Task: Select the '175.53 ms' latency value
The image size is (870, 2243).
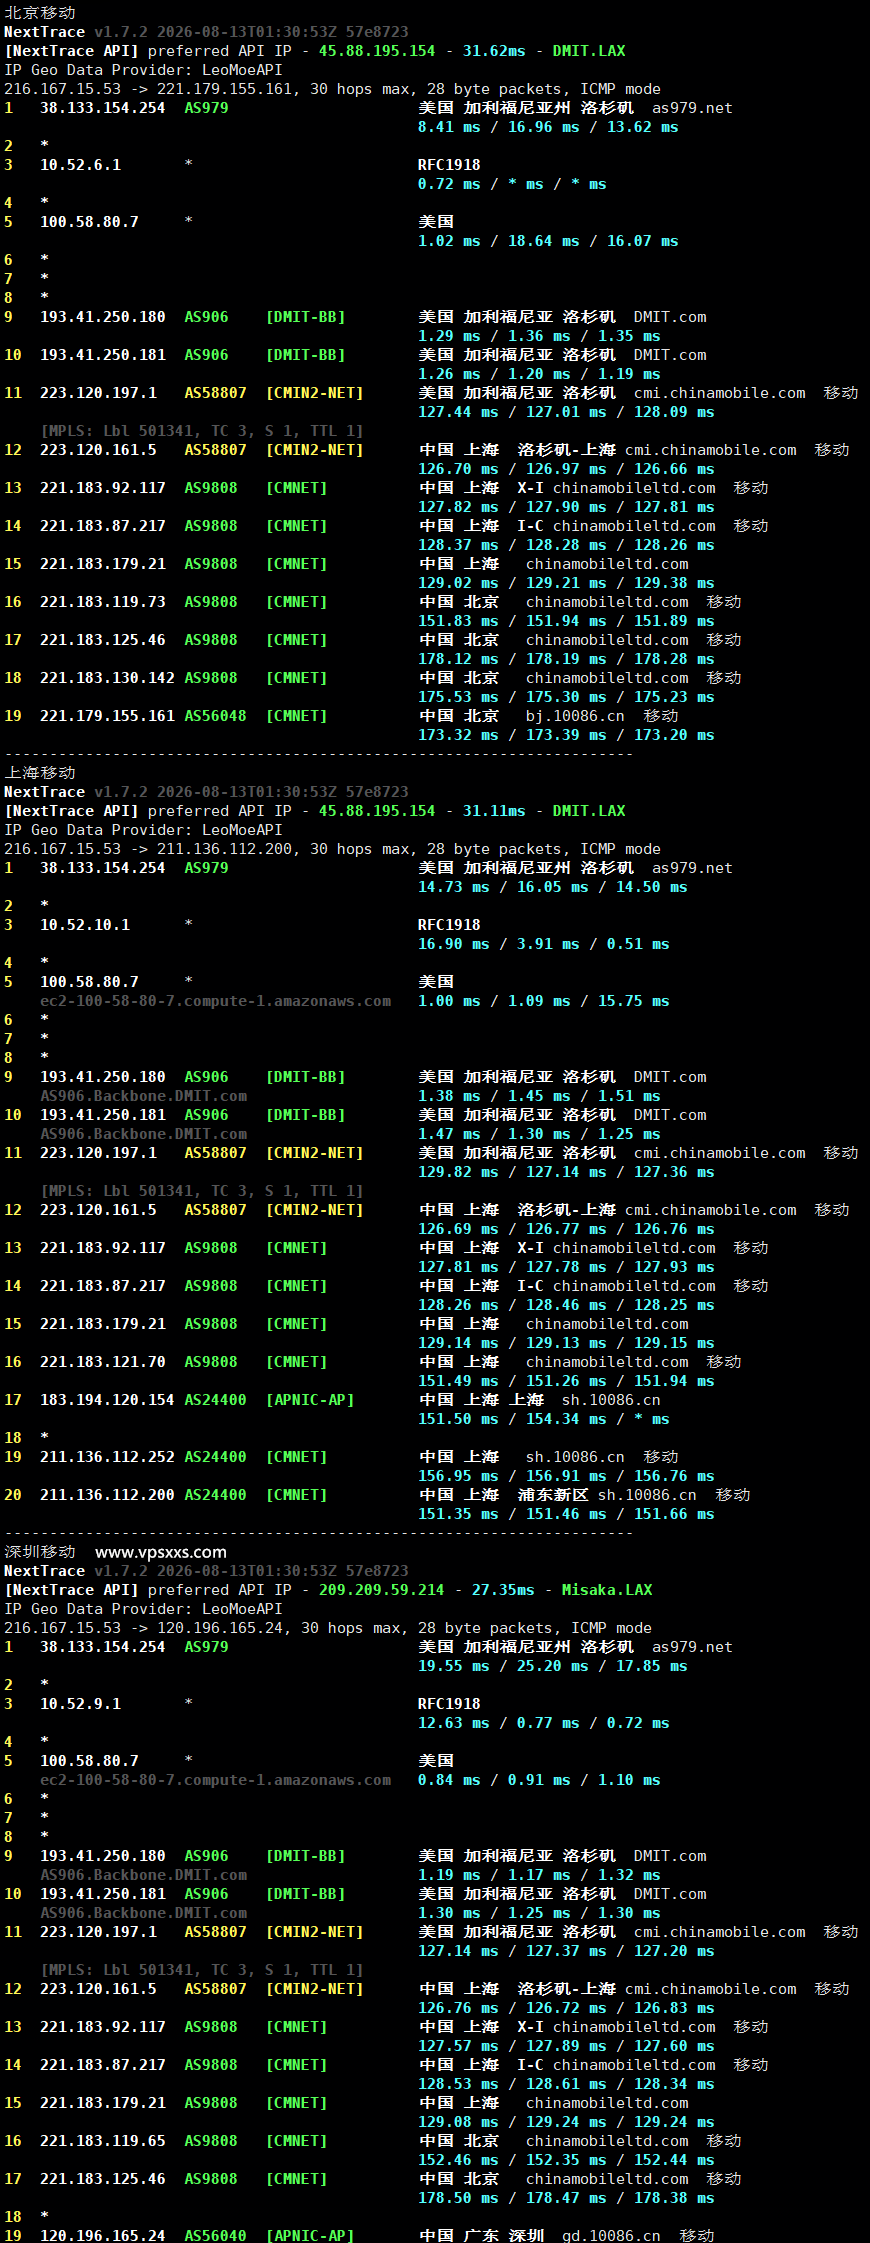Action: pyautogui.click(x=458, y=696)
